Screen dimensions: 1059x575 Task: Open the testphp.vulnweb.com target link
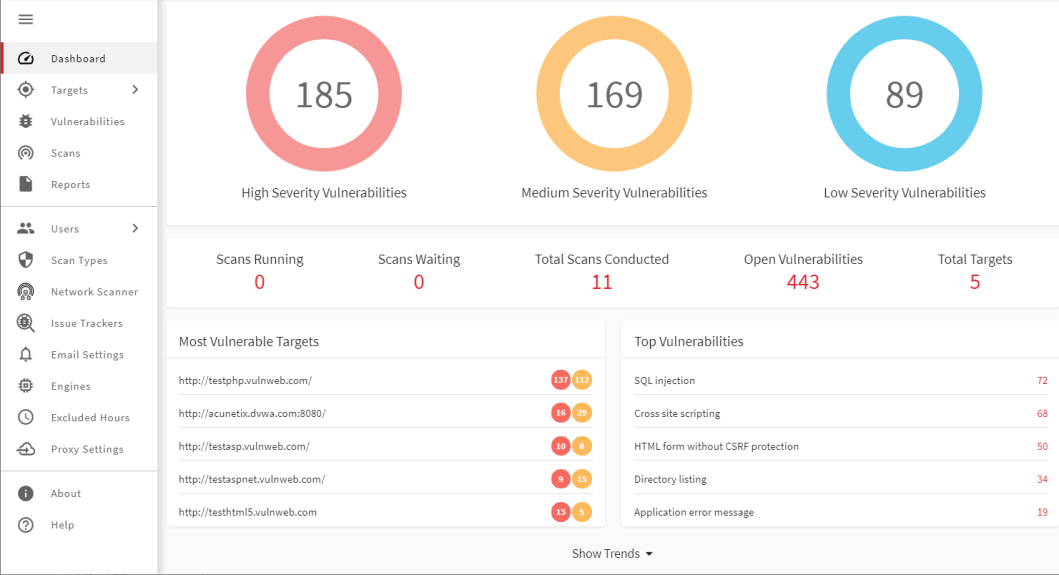245,381
